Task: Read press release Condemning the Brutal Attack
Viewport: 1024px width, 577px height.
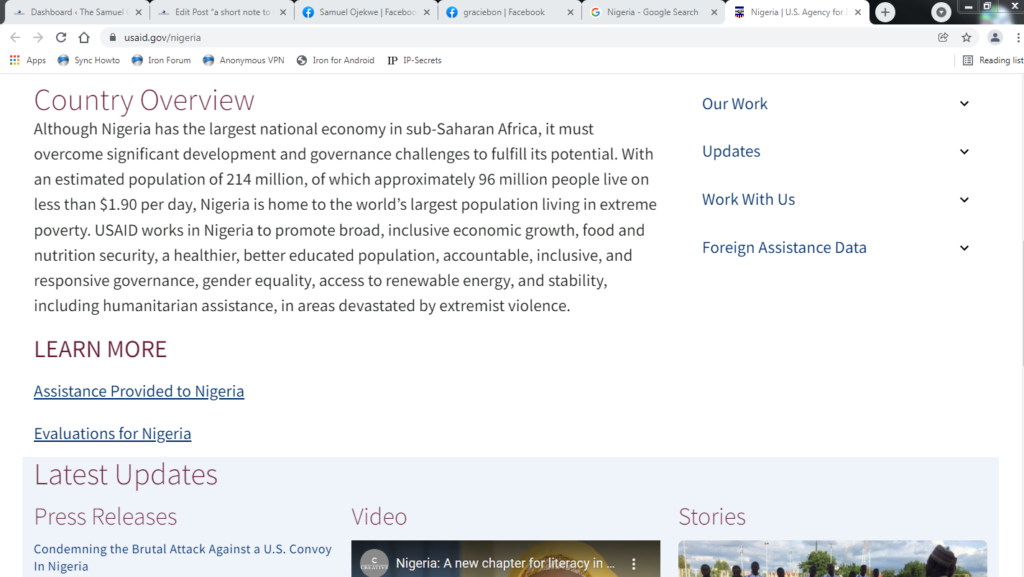Action: [x=183, y=557]
